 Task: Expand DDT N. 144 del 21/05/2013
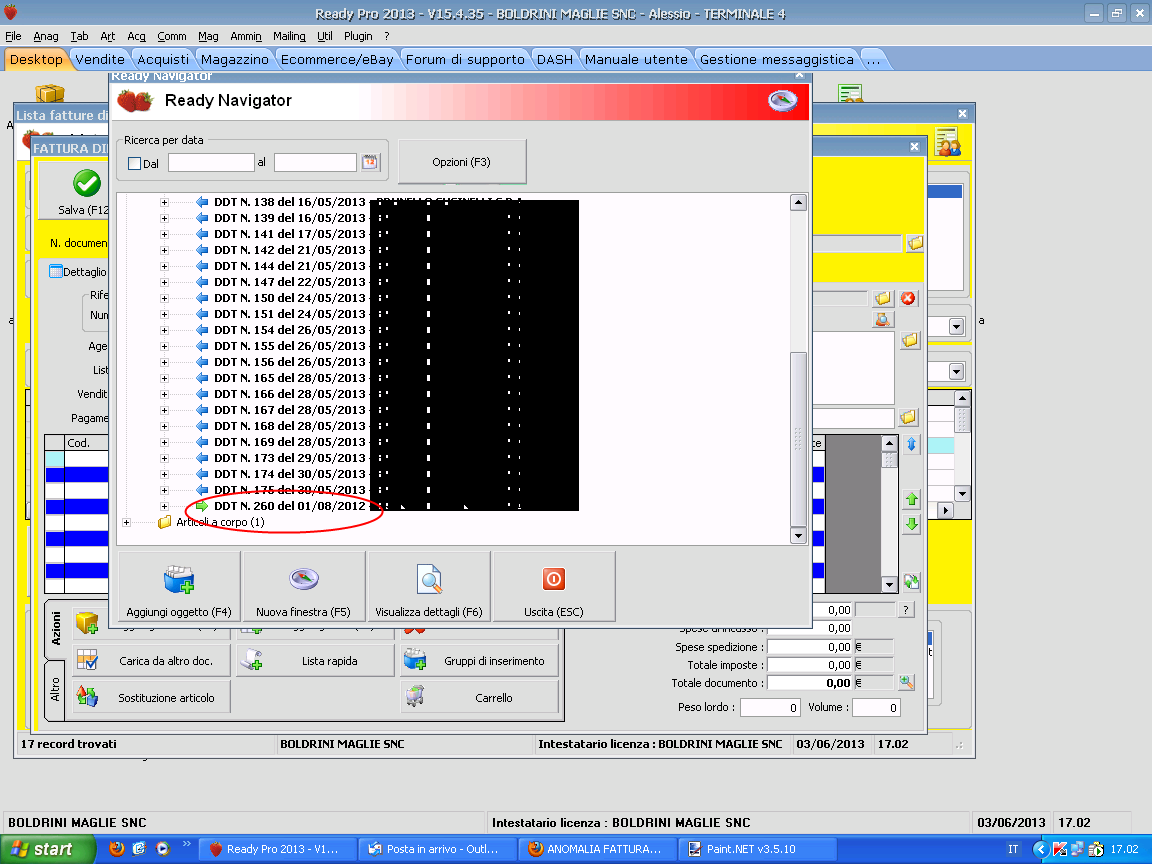tap(165, 266)
